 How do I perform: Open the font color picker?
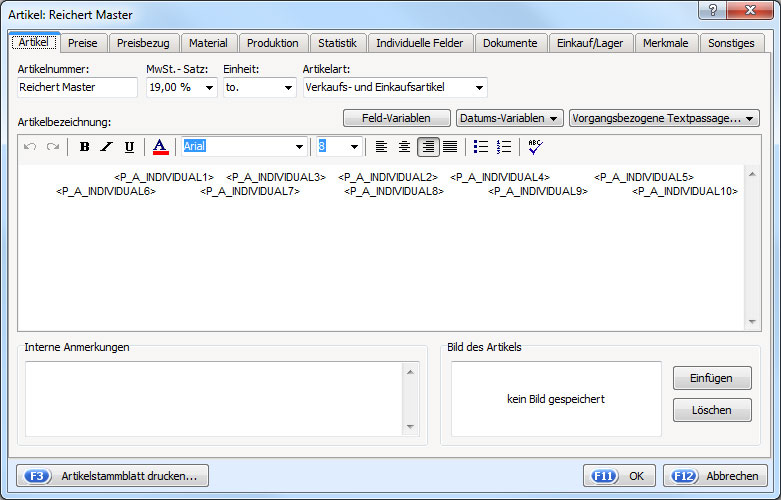[x=160, y=146]
